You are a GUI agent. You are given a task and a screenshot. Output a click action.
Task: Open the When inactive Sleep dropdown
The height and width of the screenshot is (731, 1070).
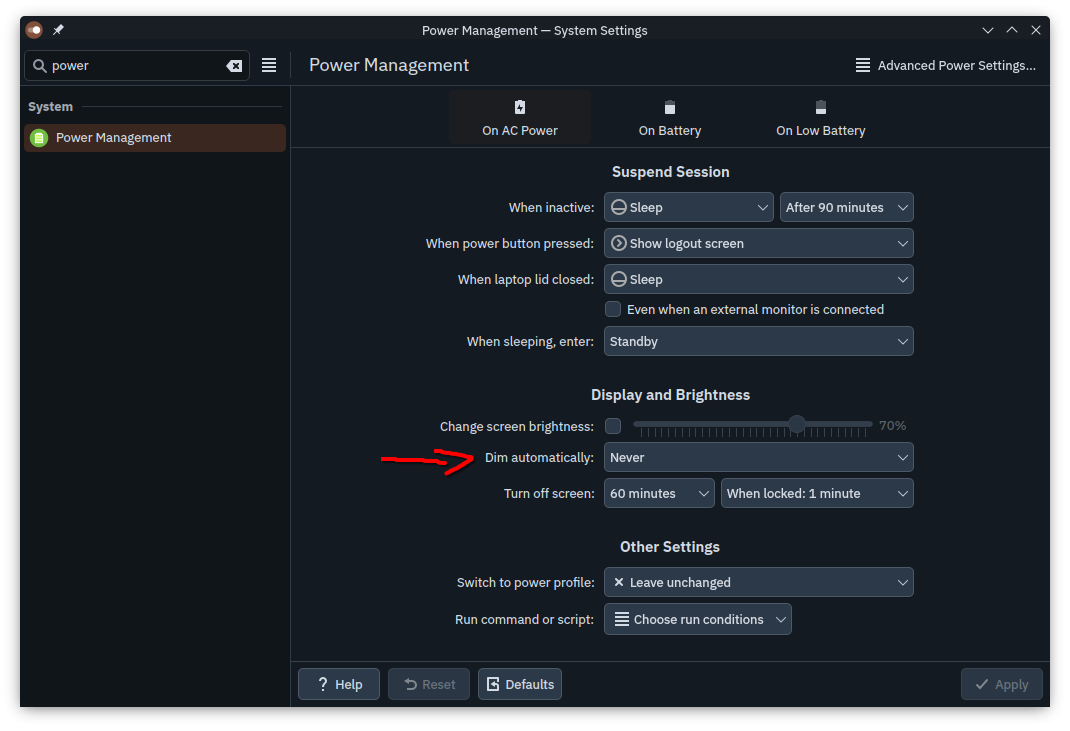coord(688,208)
